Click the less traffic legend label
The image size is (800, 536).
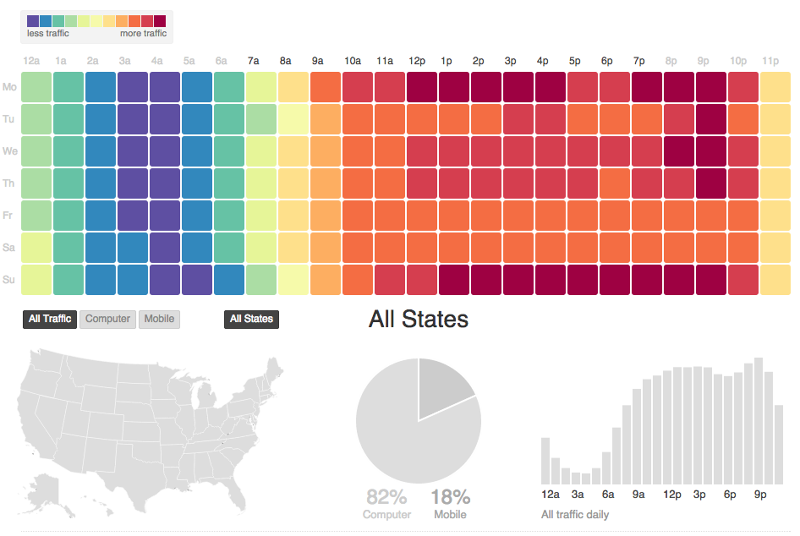48,33
